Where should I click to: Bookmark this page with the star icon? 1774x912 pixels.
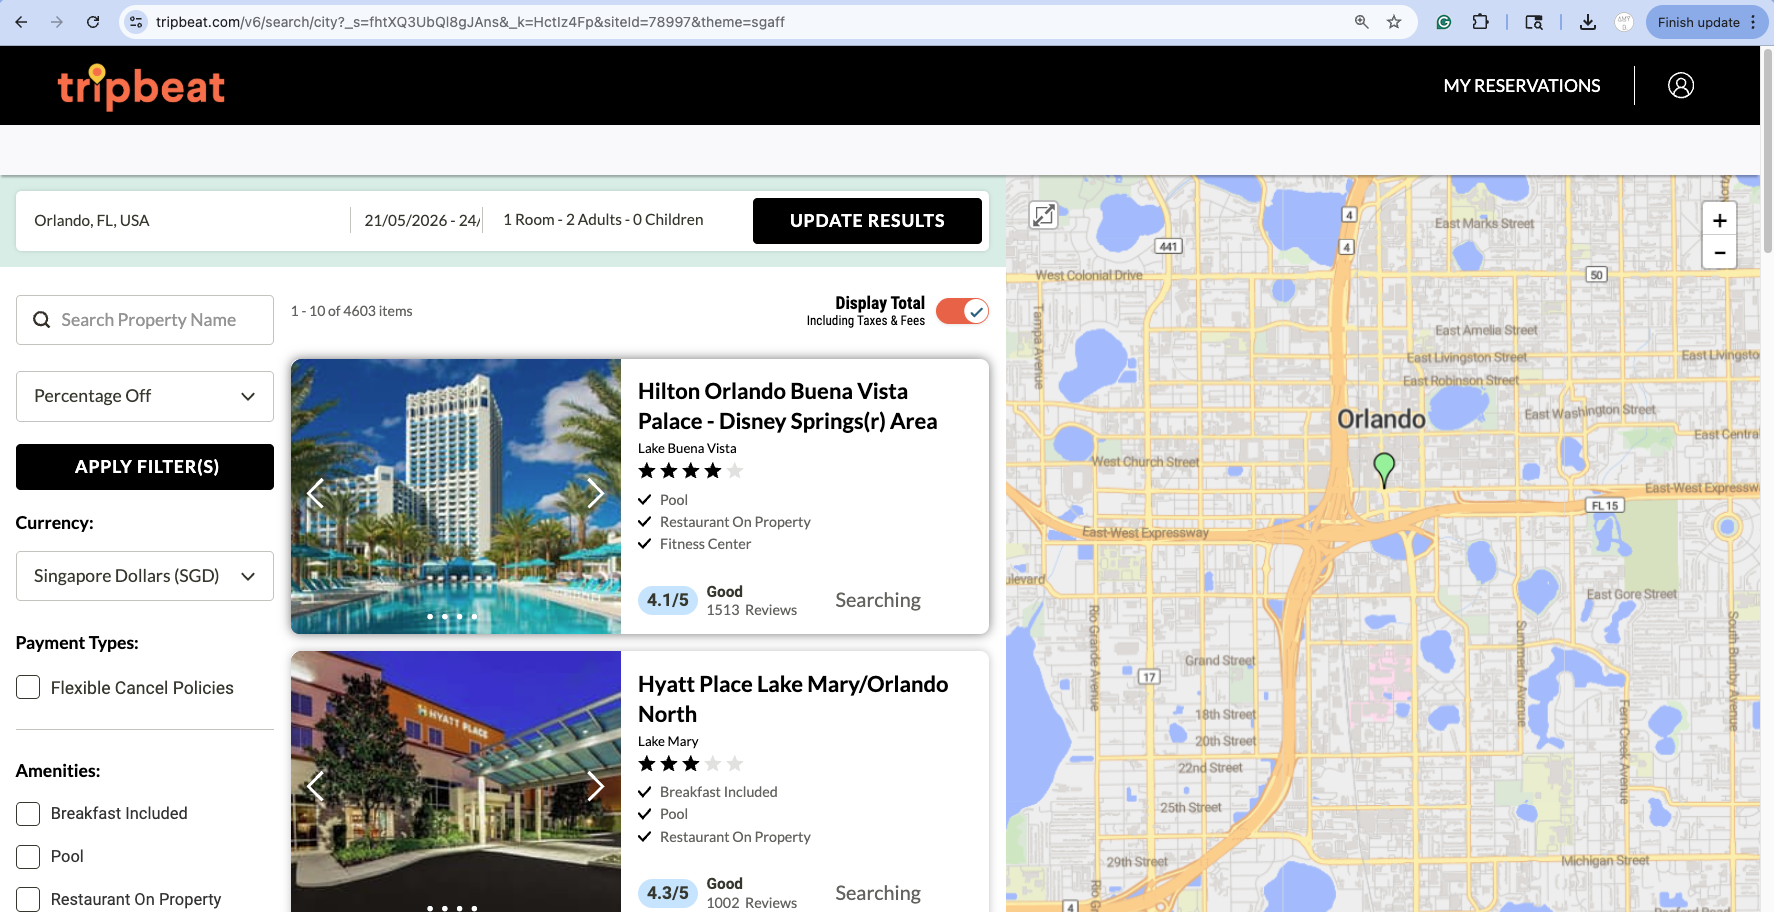[1394, 22]
